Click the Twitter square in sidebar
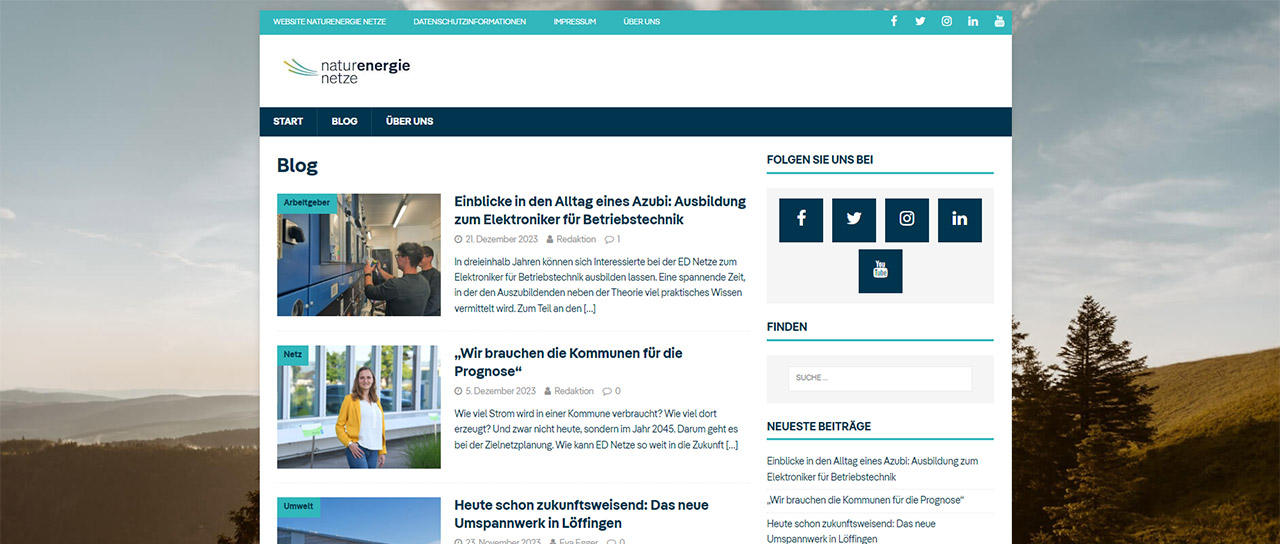The width and height of the screenshot is (1280, 544). coord(854,220)
